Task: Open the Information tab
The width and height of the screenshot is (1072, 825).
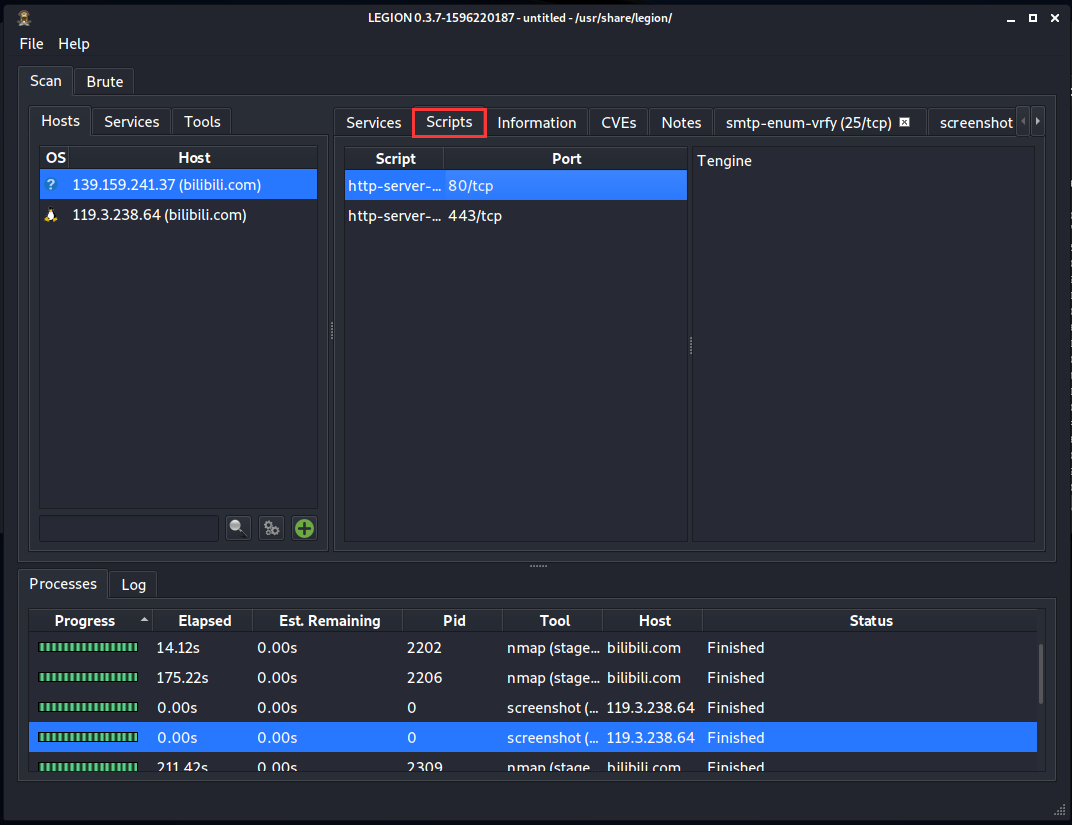Action: point(537,122)
